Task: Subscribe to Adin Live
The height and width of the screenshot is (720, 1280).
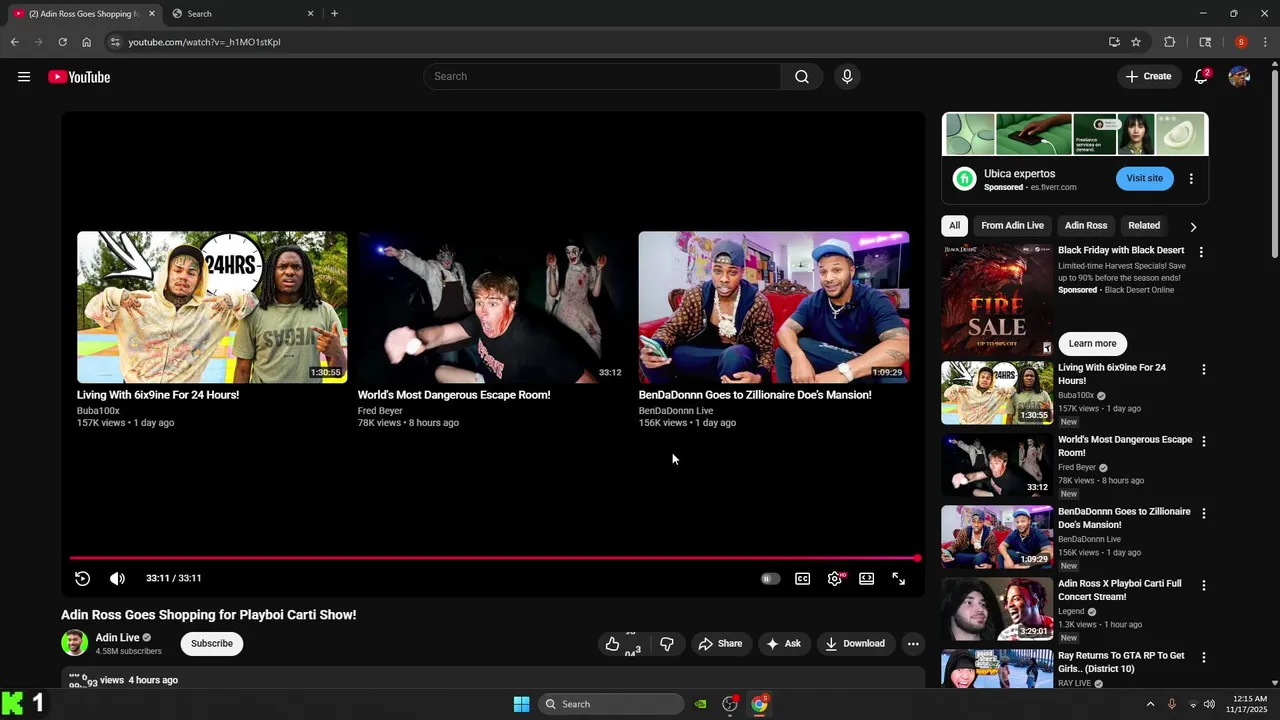Action: tap(212, 644)
